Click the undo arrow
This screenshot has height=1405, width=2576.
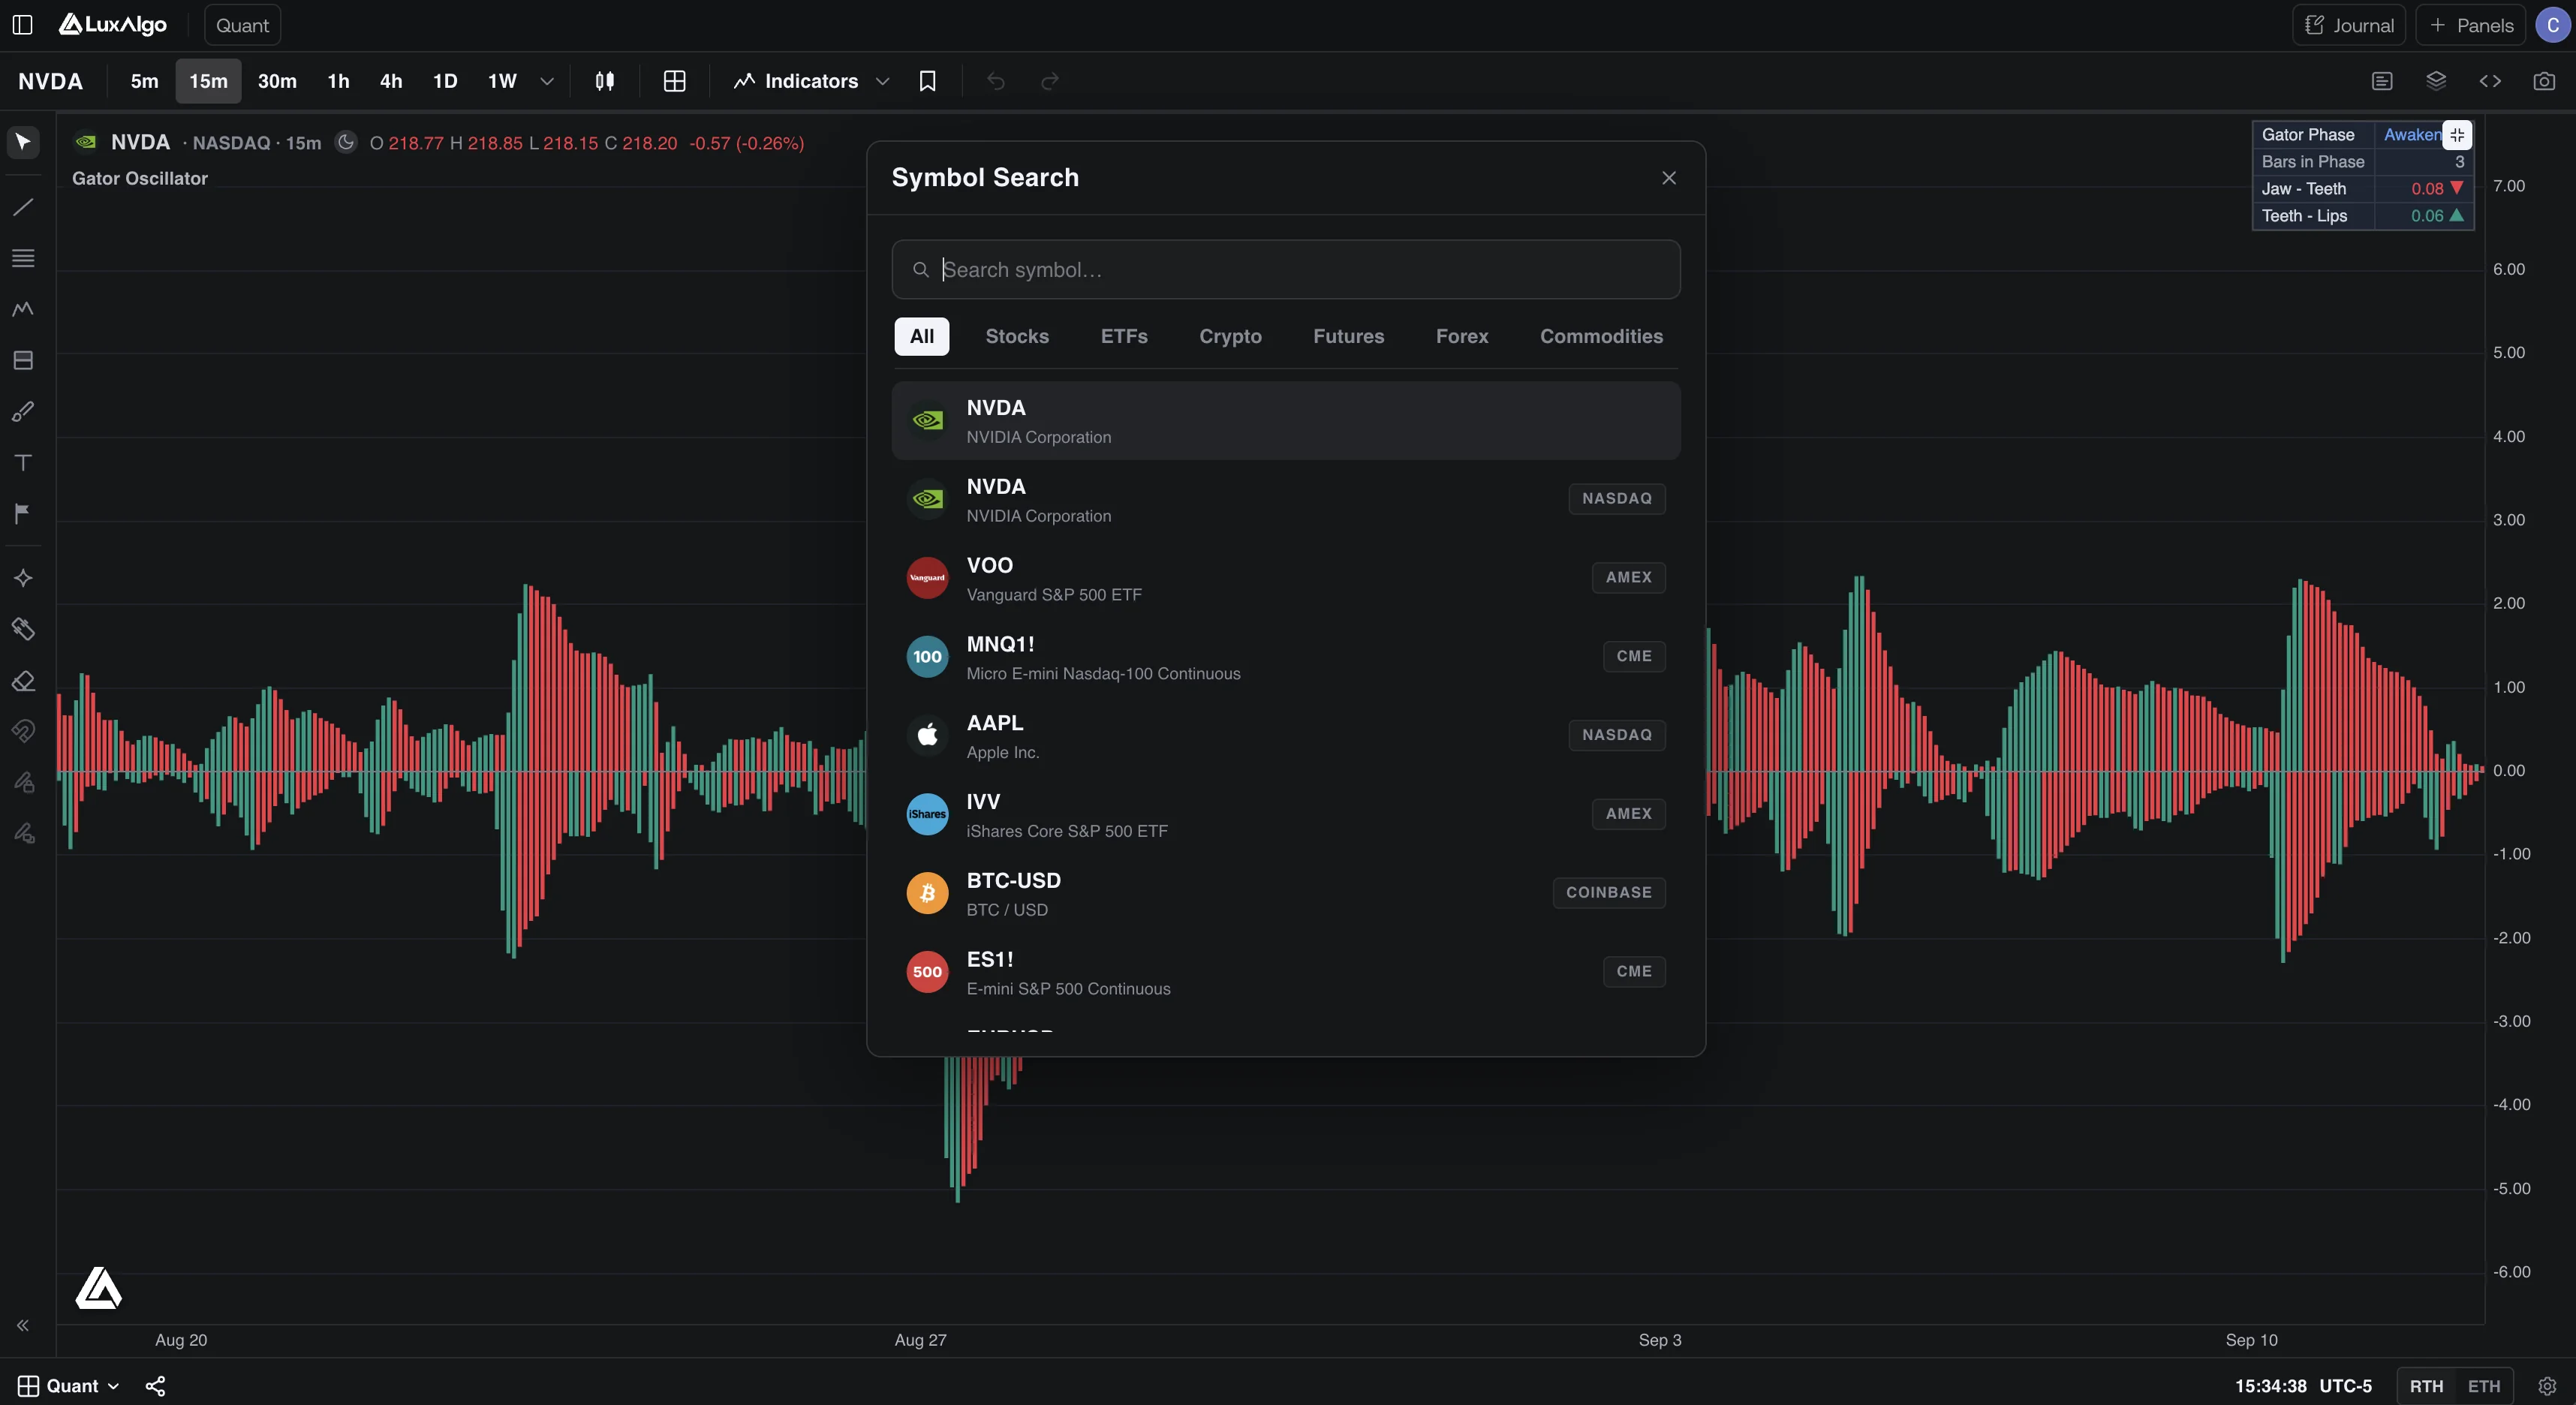pyautogui.click(x=995, y=81)
